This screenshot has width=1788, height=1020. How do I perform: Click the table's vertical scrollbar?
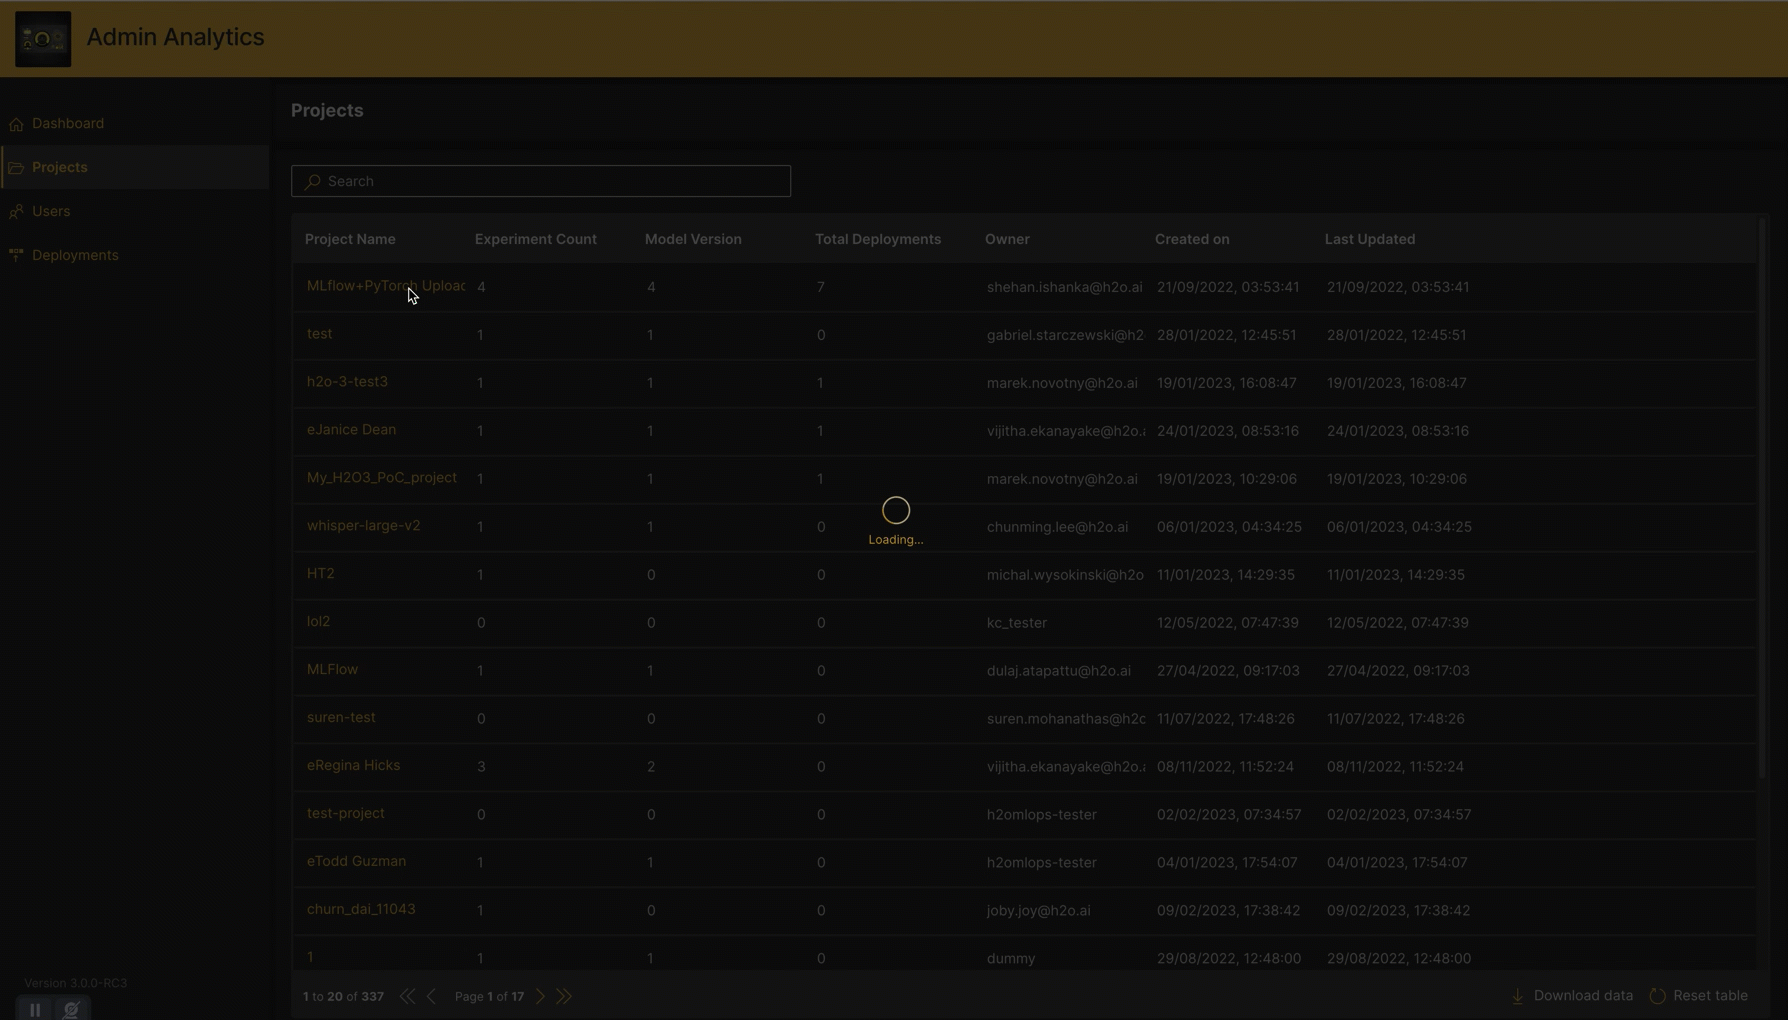point(1761,500)
